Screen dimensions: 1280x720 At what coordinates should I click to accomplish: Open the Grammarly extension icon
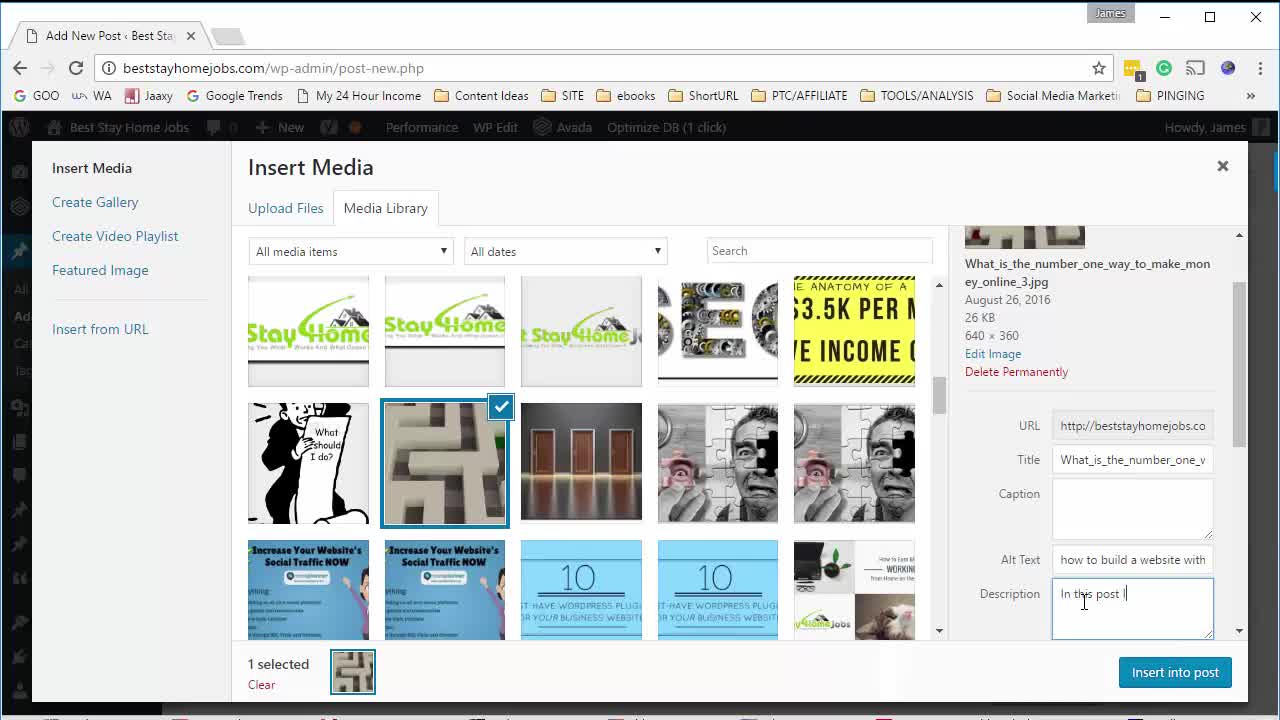click(x=1164, y=68)
